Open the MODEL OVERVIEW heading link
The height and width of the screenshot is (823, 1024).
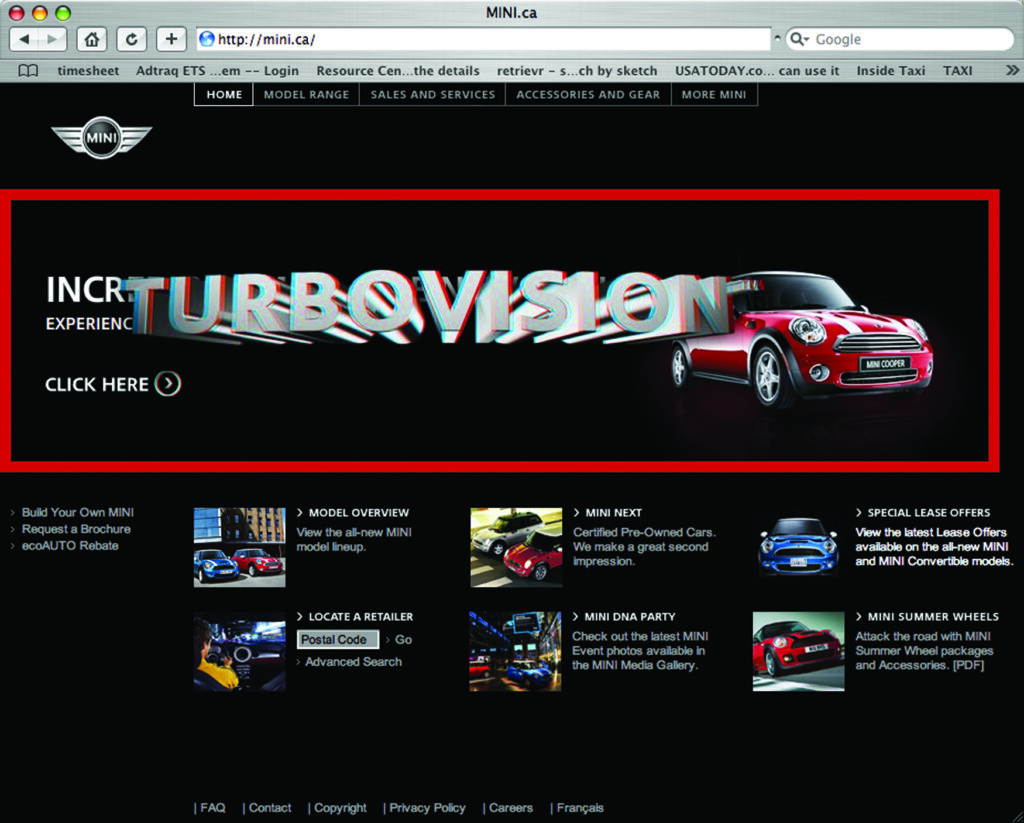[x=359, y=513]
